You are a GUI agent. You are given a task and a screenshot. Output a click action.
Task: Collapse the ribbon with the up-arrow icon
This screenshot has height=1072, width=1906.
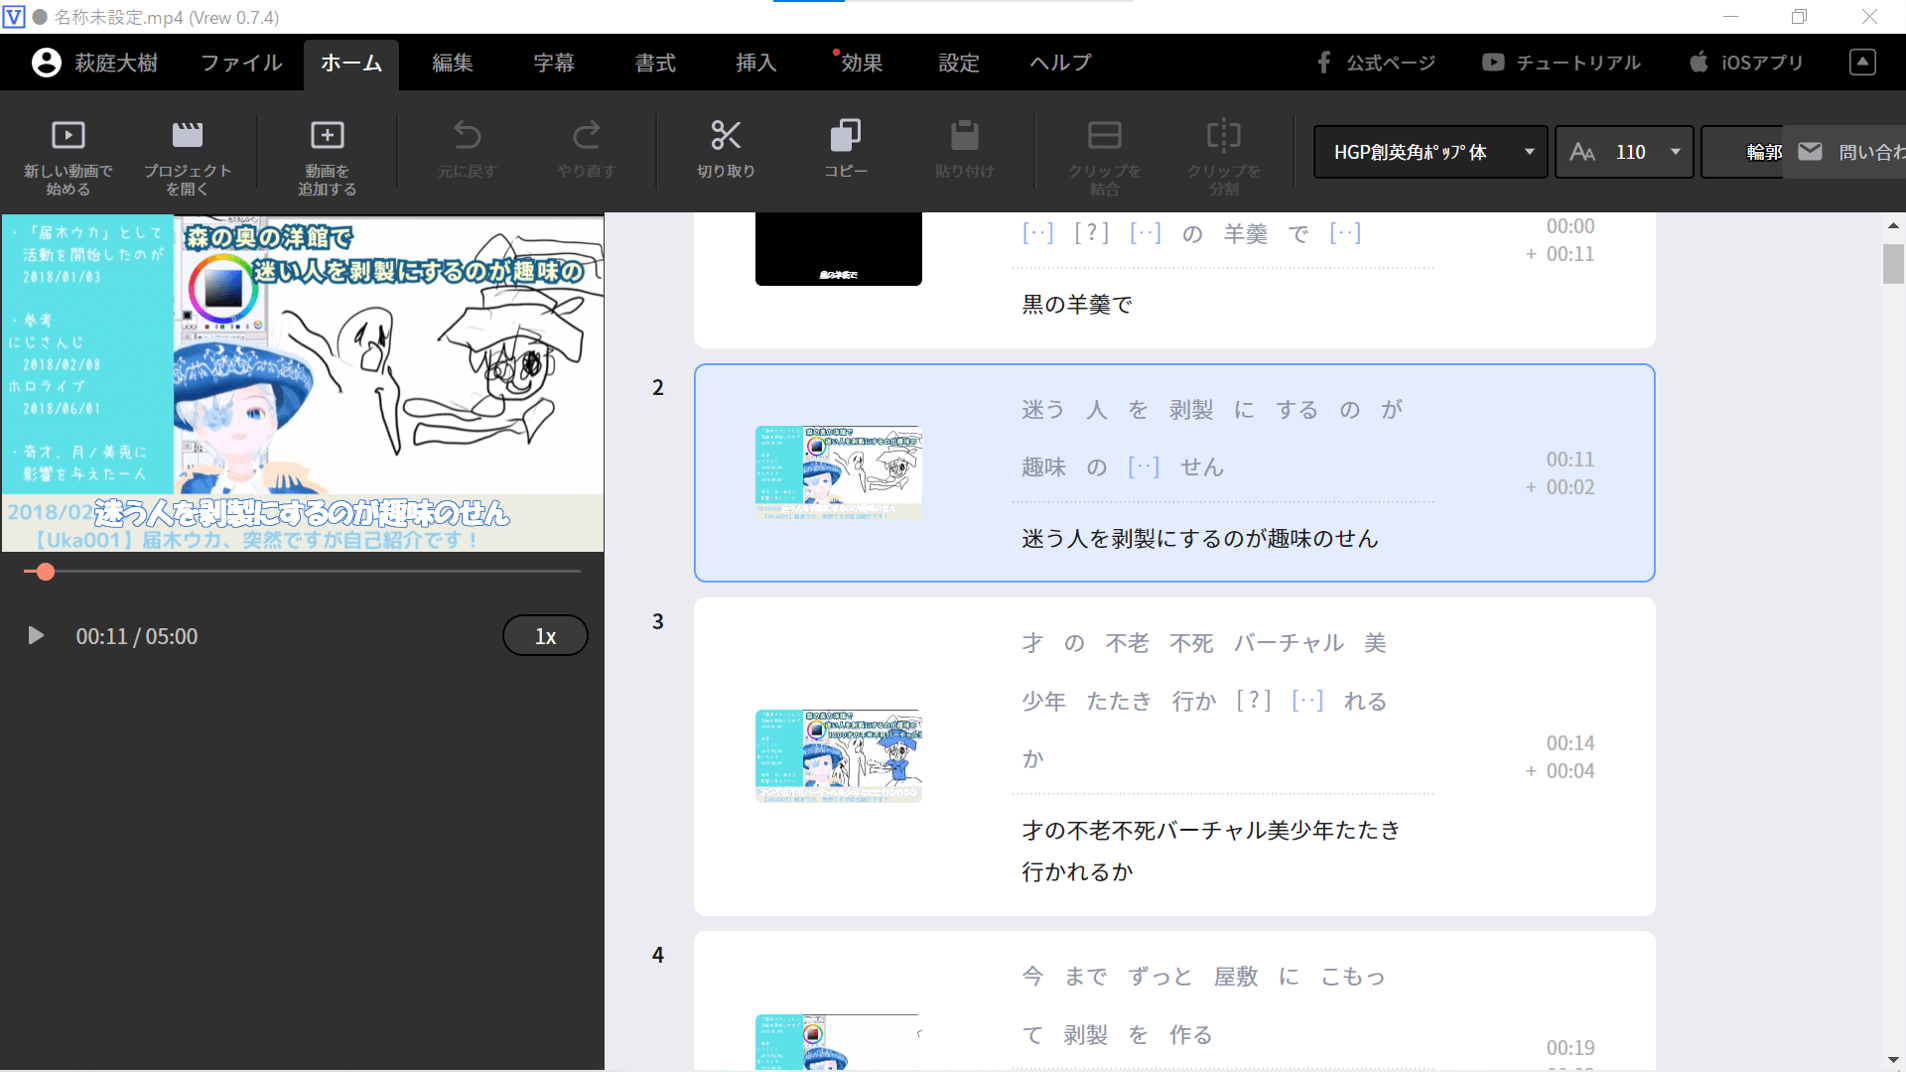point(1862,62)
